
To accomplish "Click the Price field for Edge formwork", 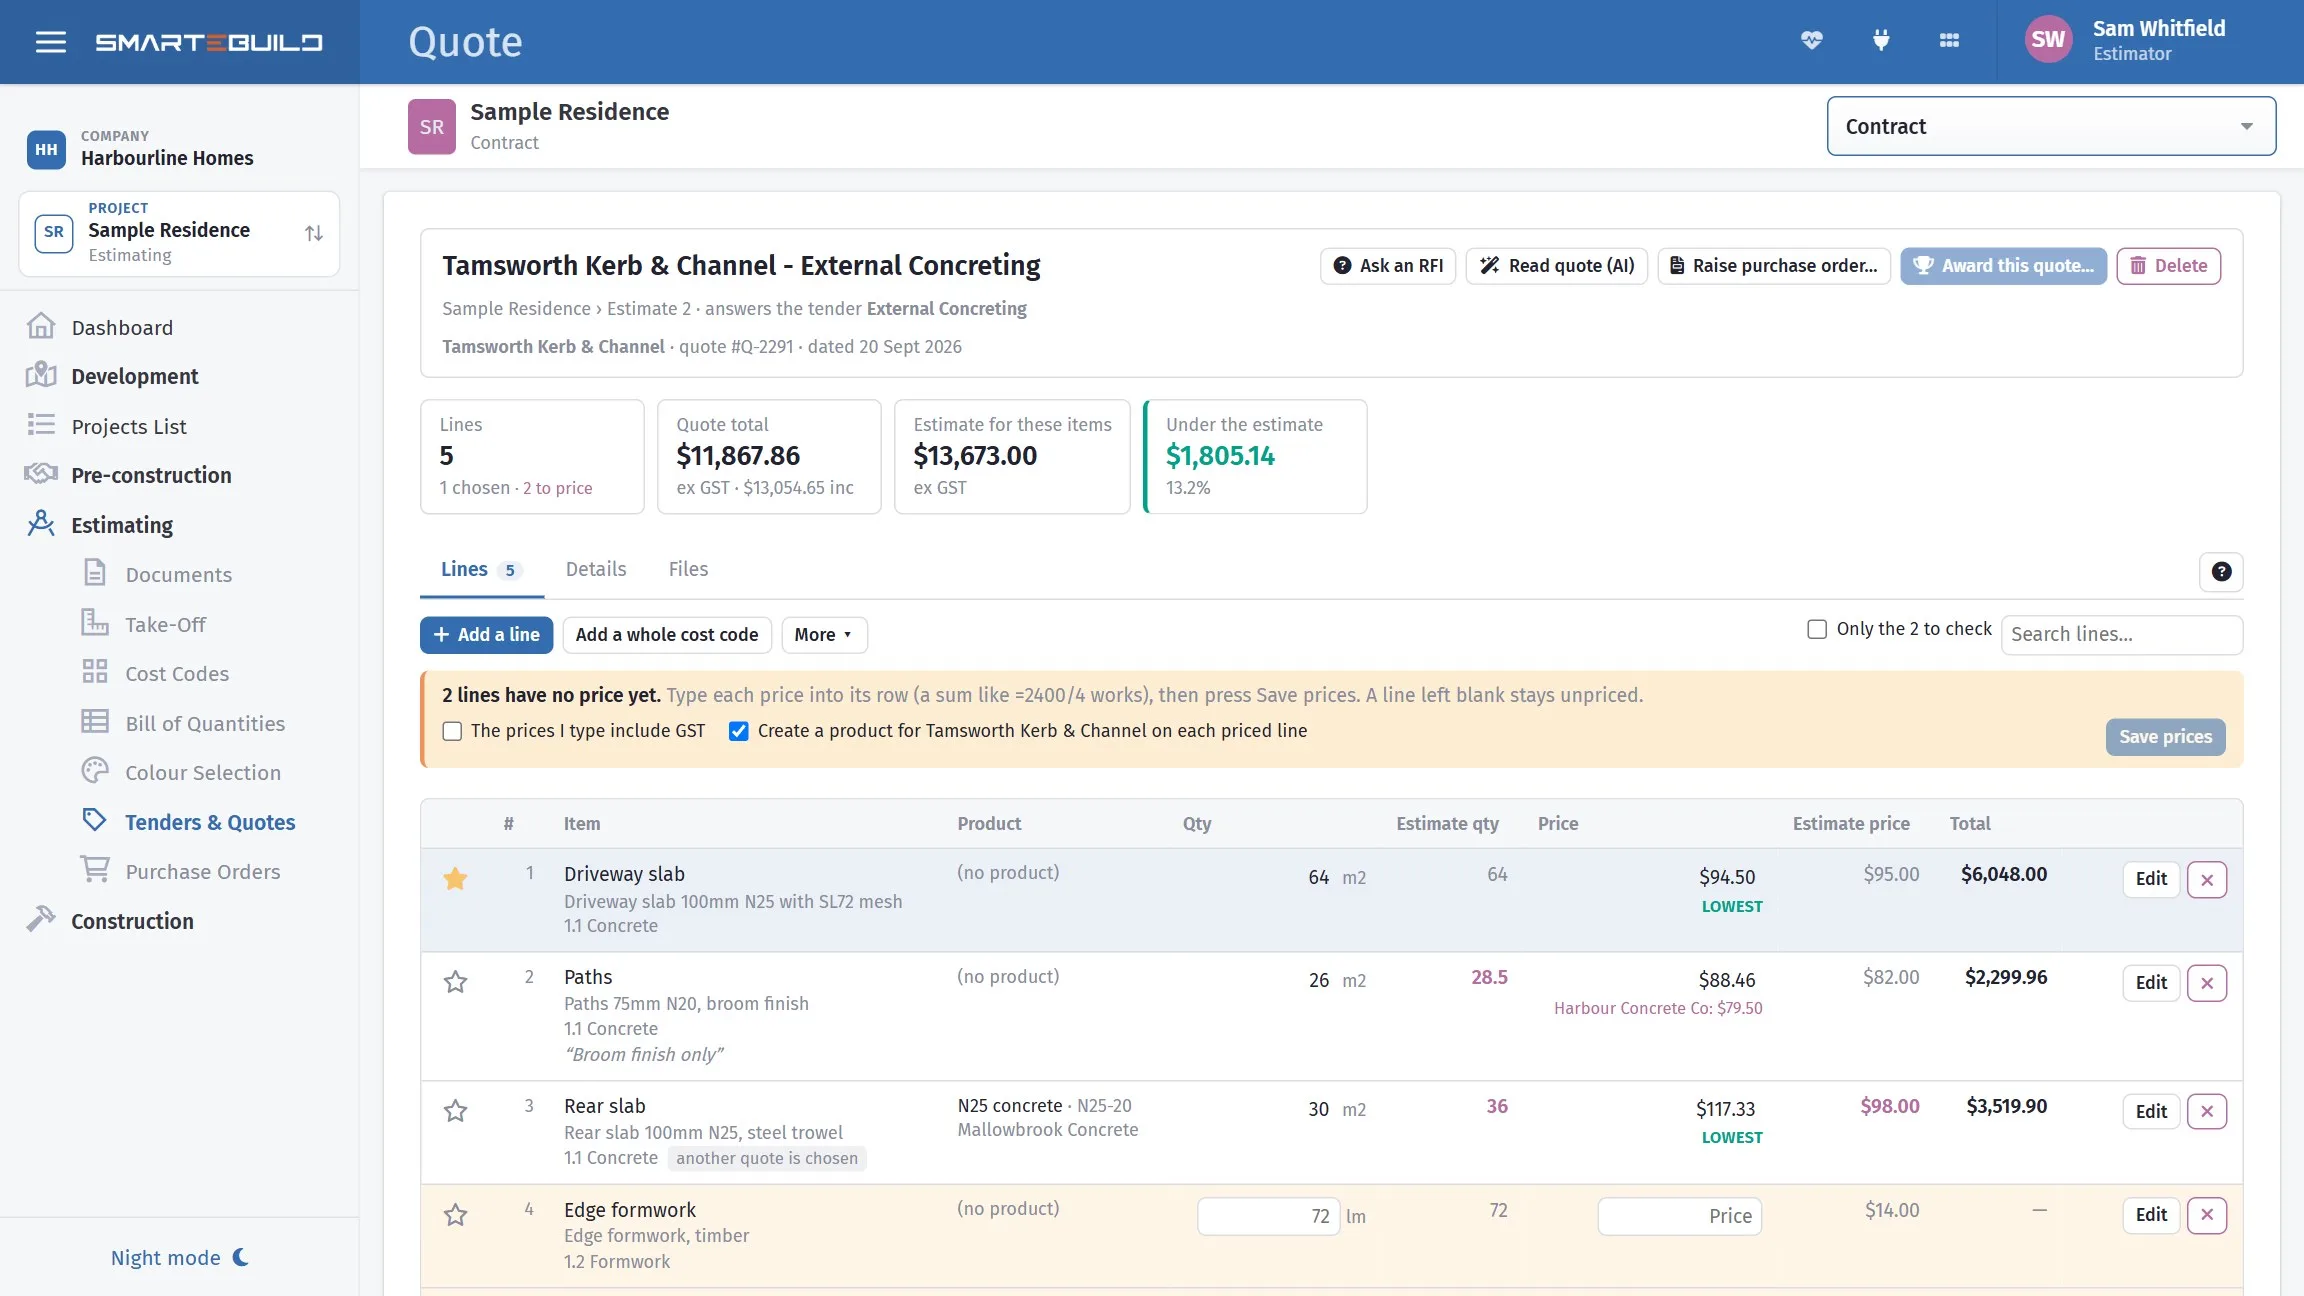I will tap(1680, 1216).
